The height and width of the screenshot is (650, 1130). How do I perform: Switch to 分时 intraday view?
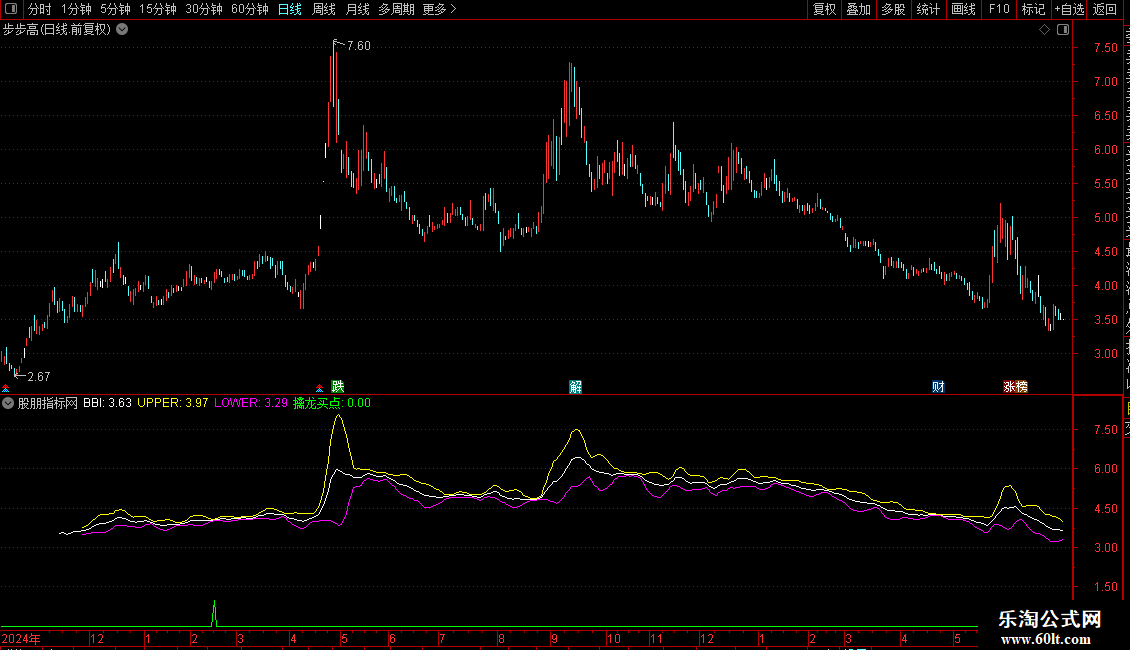(x=40, y=9)
